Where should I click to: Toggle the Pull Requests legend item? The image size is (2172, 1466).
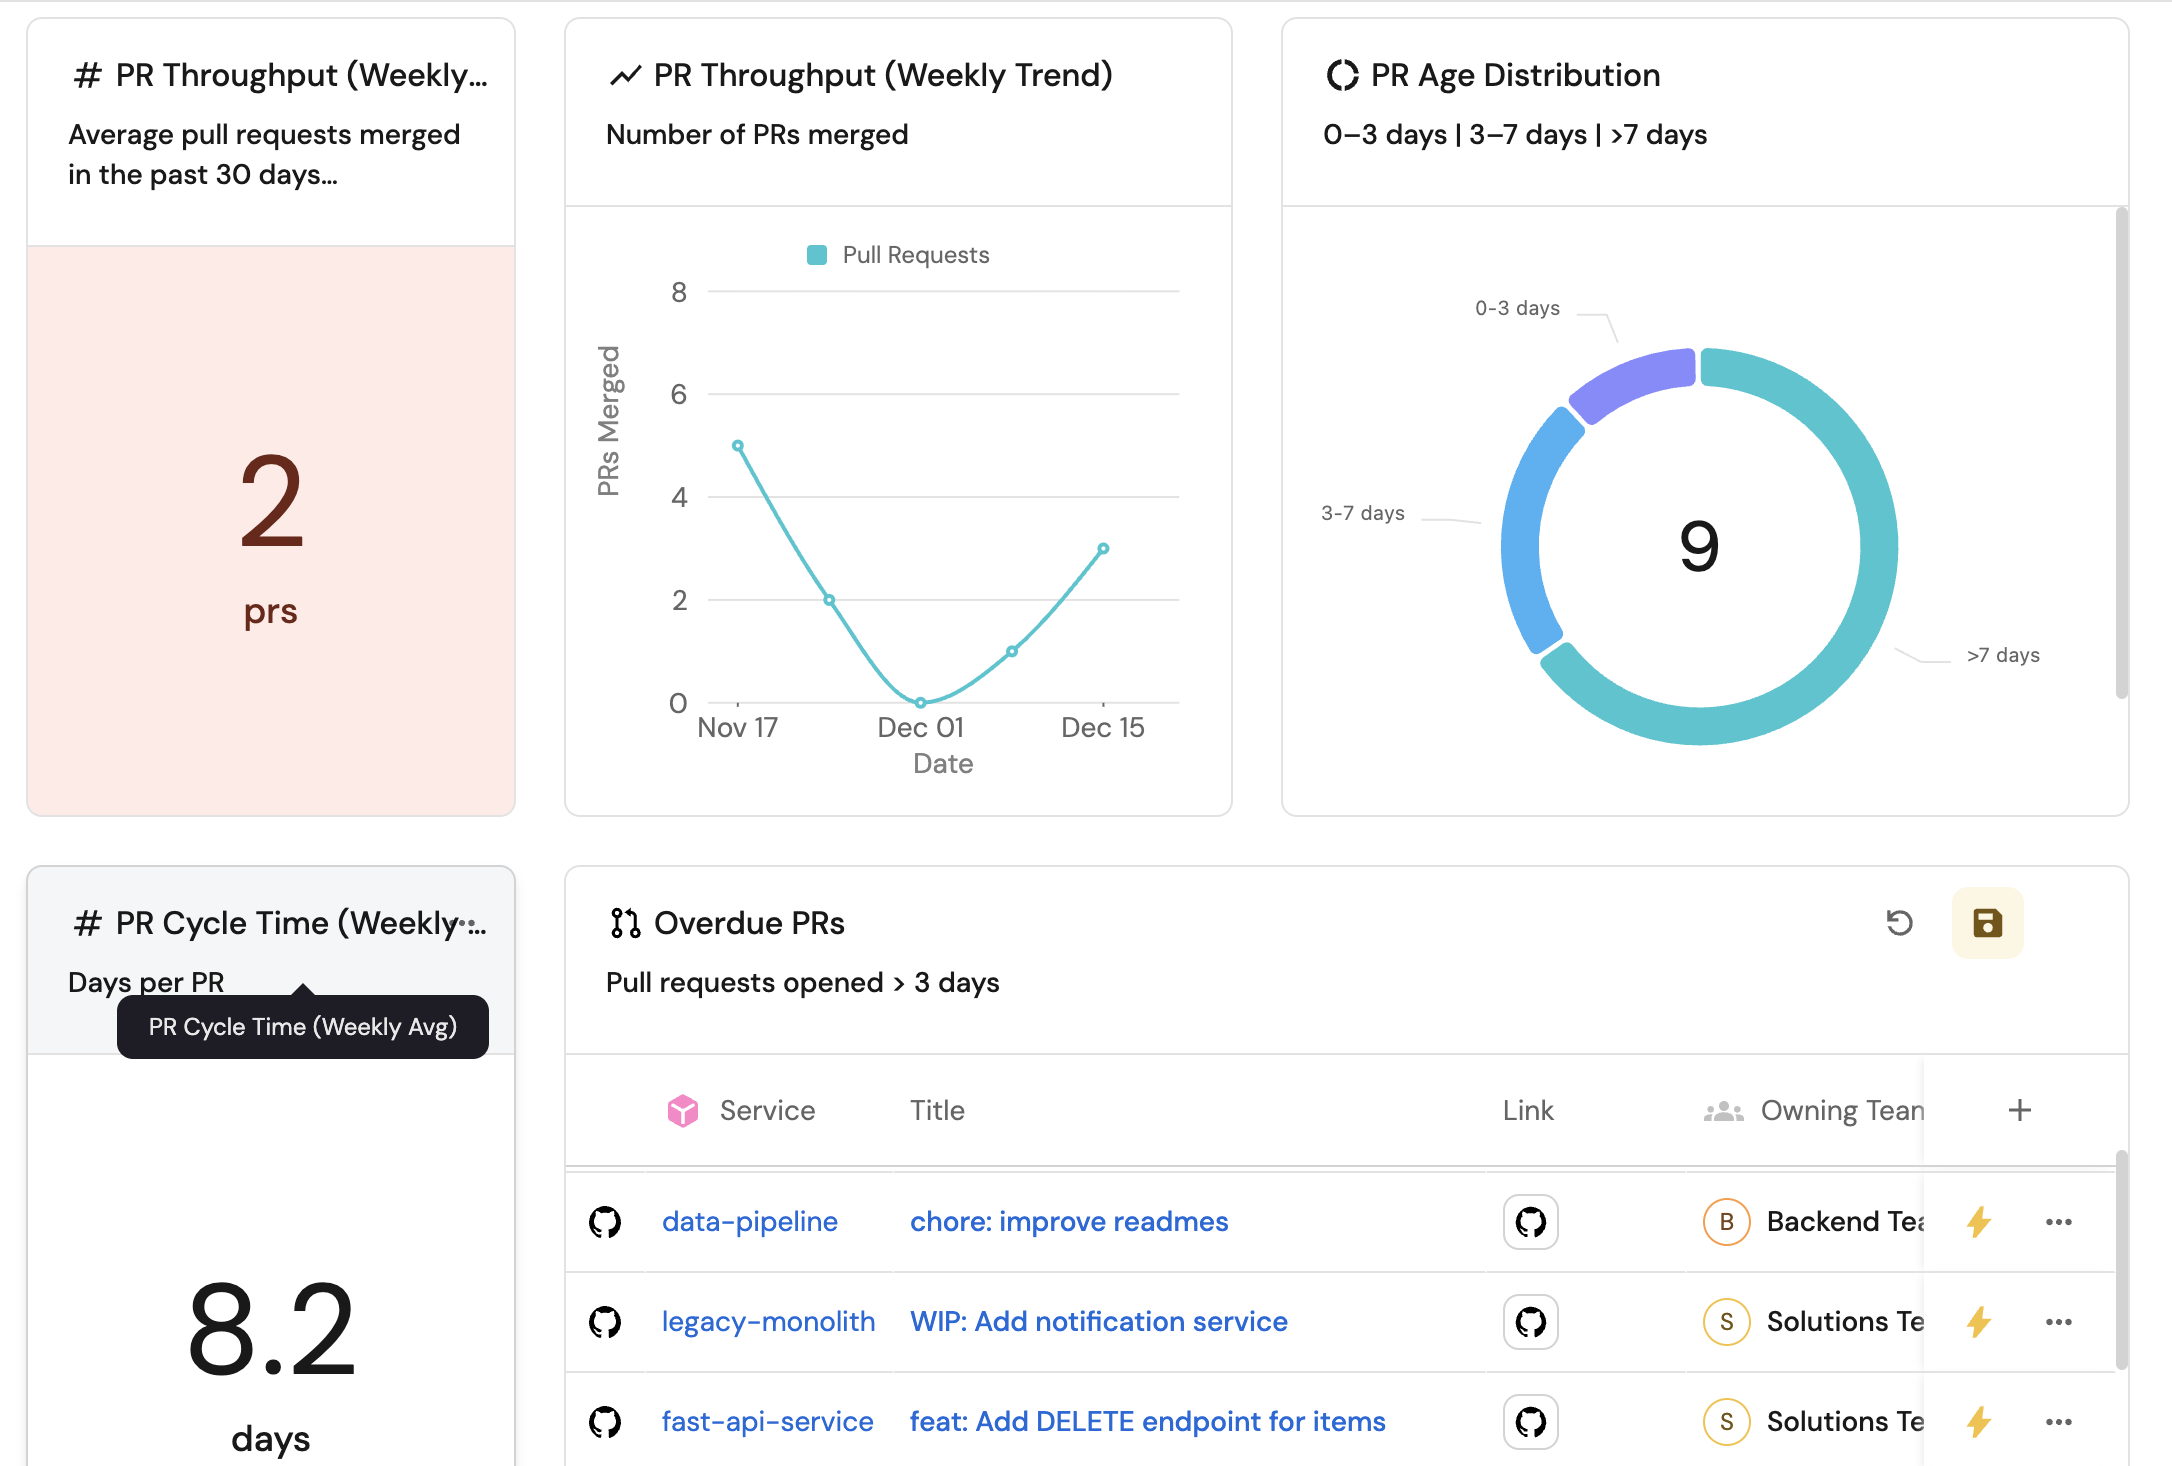pos(898,255)
